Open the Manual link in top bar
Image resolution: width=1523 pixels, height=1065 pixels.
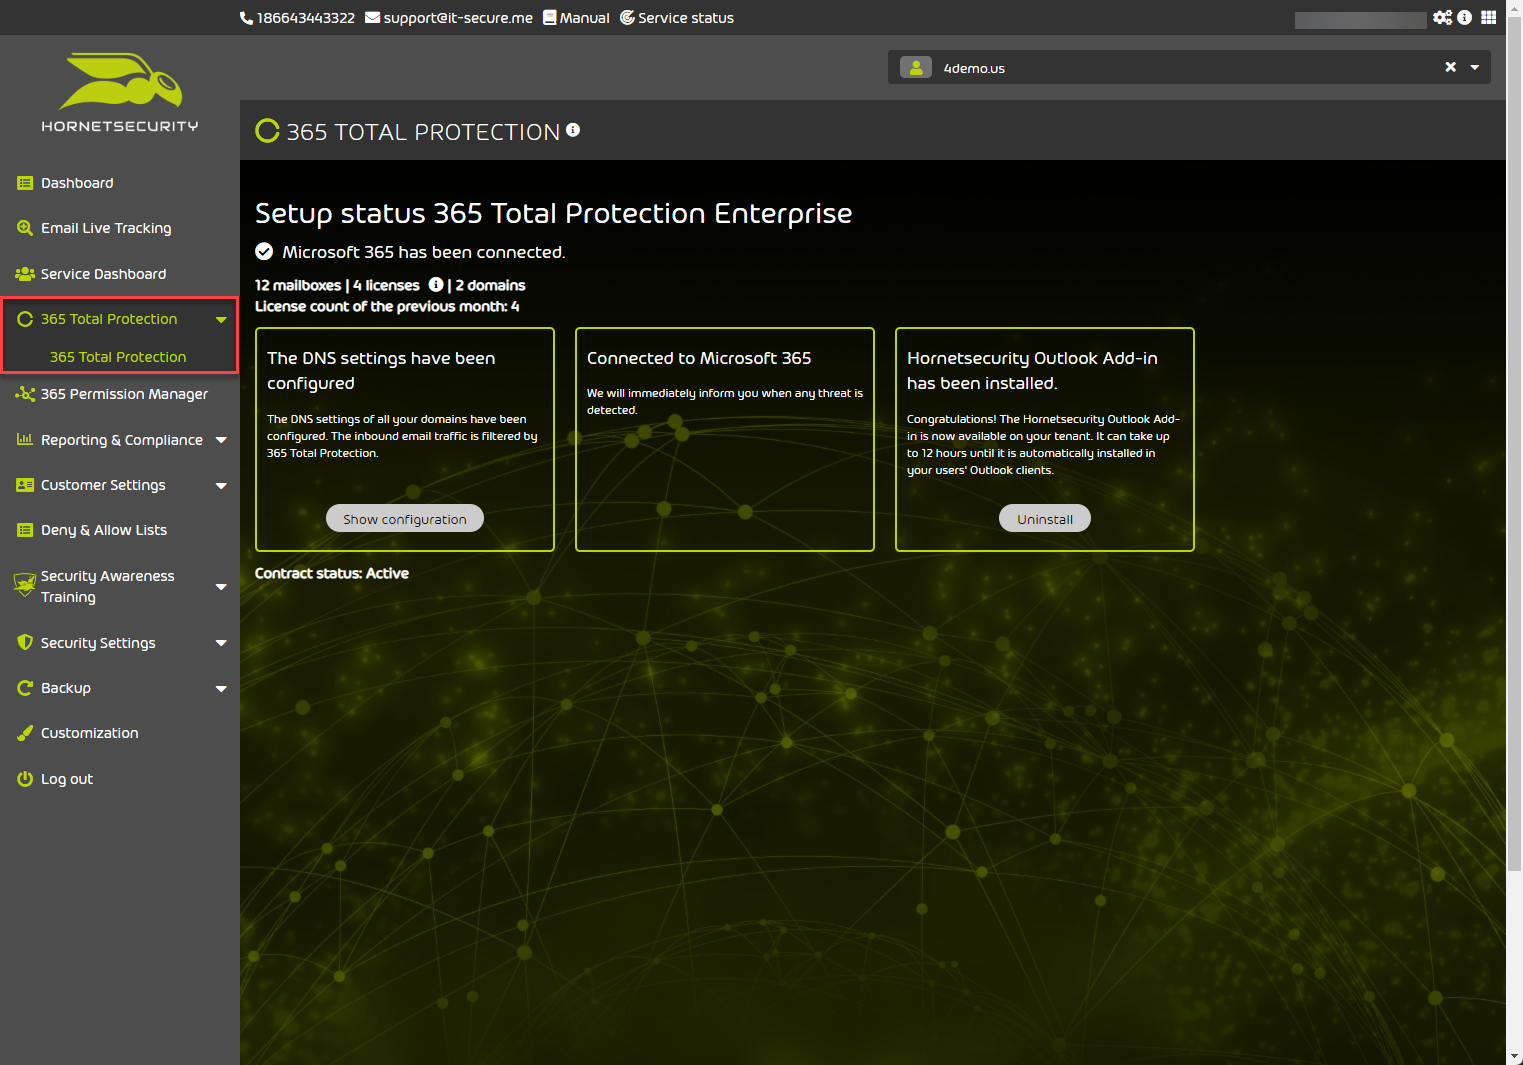point(576,17)
